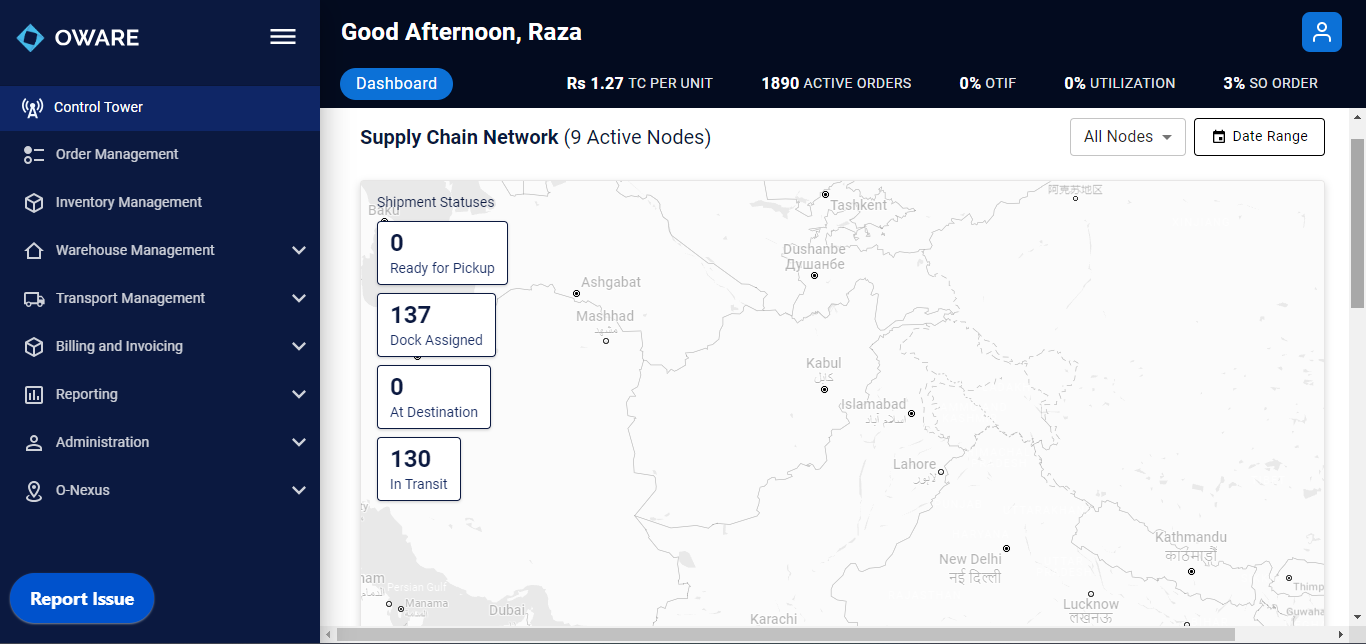
Task: Select the Transport Management truck icon
Action: (34, 299)
